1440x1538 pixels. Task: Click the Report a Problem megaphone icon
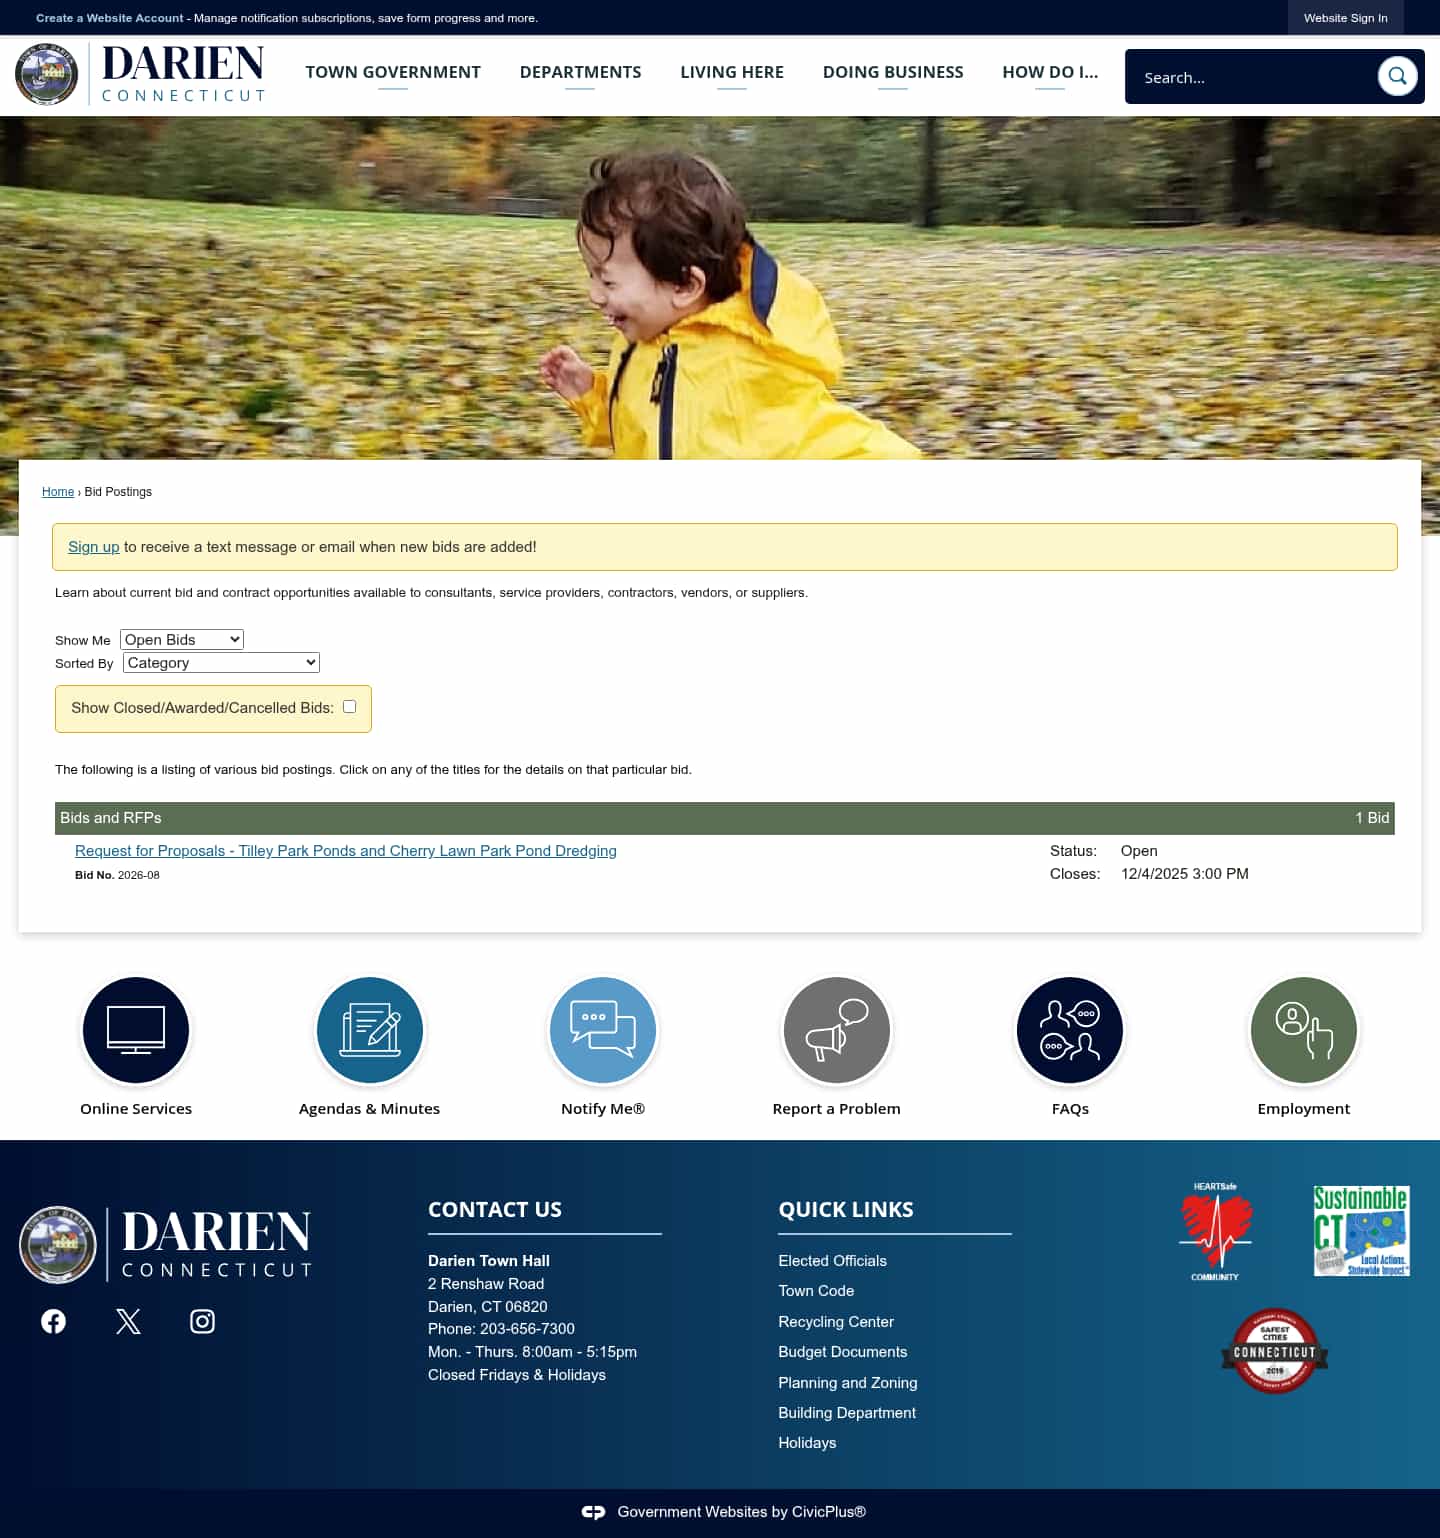pyautogui.click(x=836, y=1030)
